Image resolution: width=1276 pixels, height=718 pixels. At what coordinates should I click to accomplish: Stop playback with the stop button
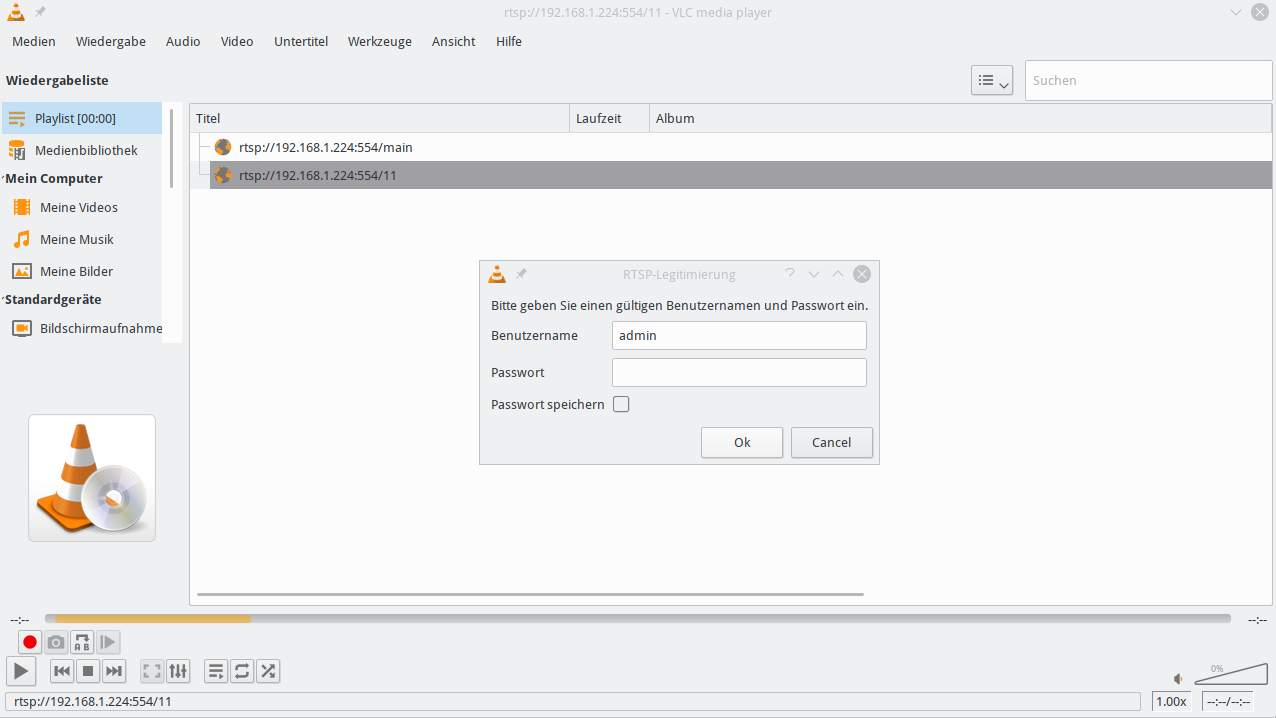(88, 671)
